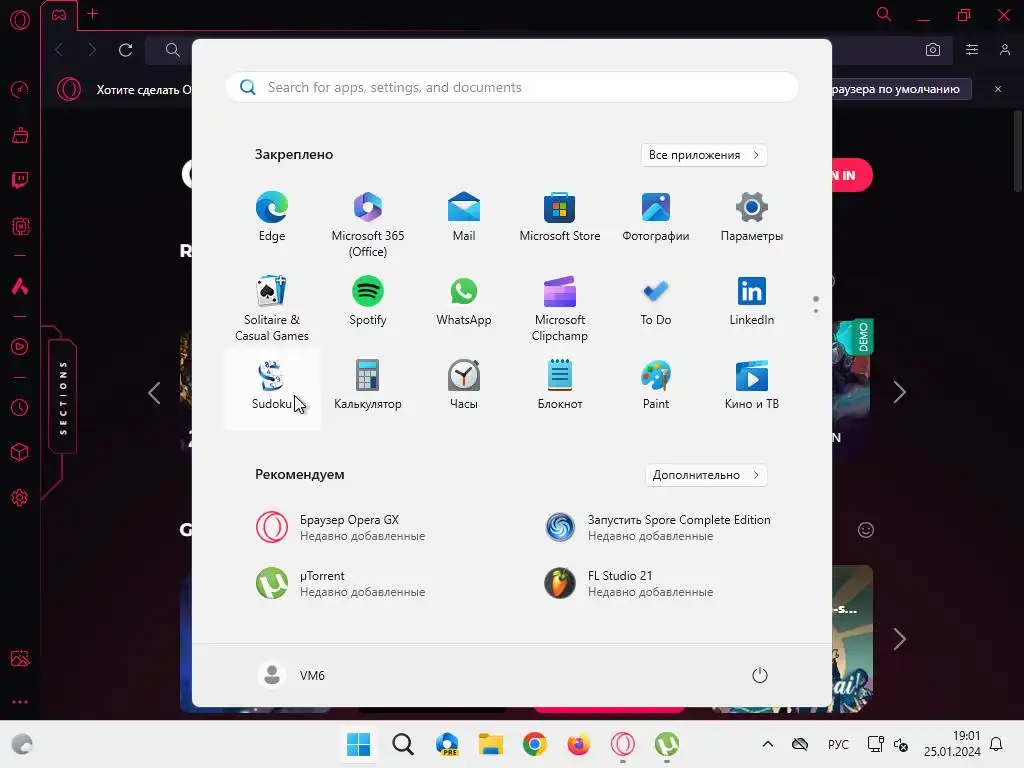Image resolution: width=1024 pixels, height=768 pixels.
Task: Open Edge preview icon on taskbar
Action: [447, 744]
